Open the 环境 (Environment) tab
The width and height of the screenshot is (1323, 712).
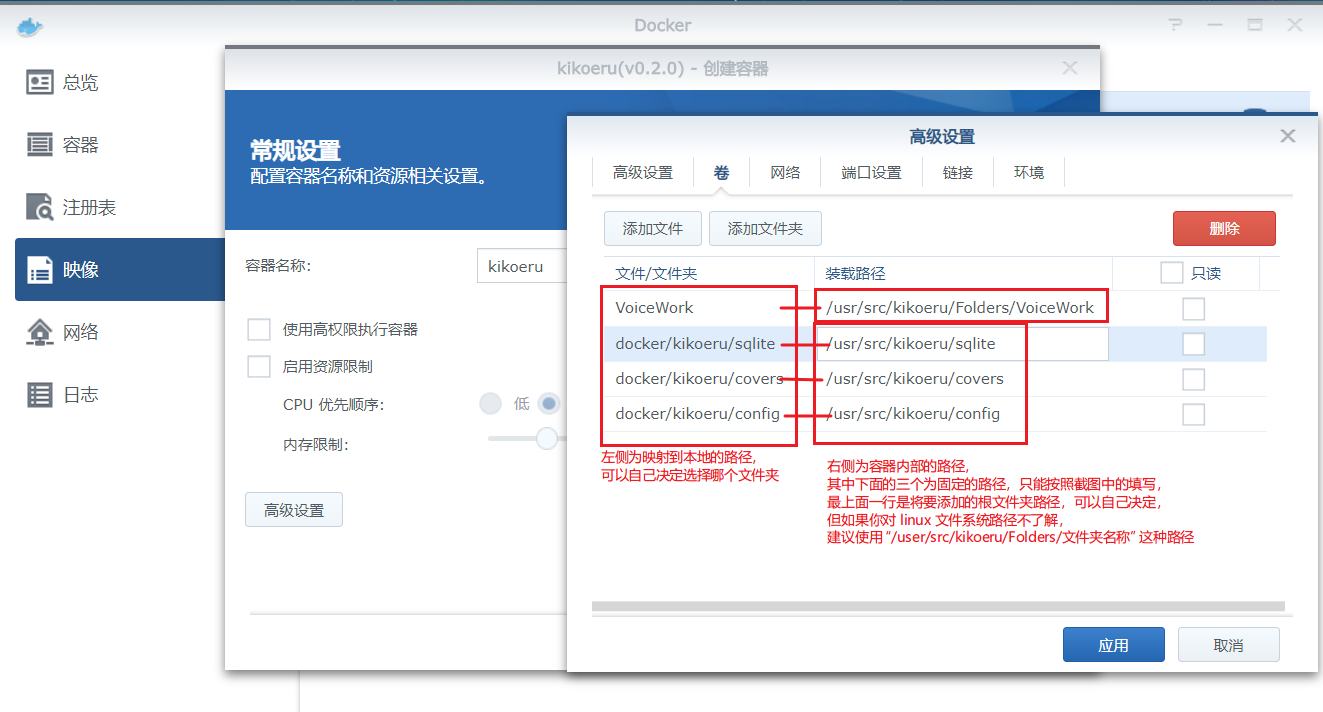[x=1028, y=172]
